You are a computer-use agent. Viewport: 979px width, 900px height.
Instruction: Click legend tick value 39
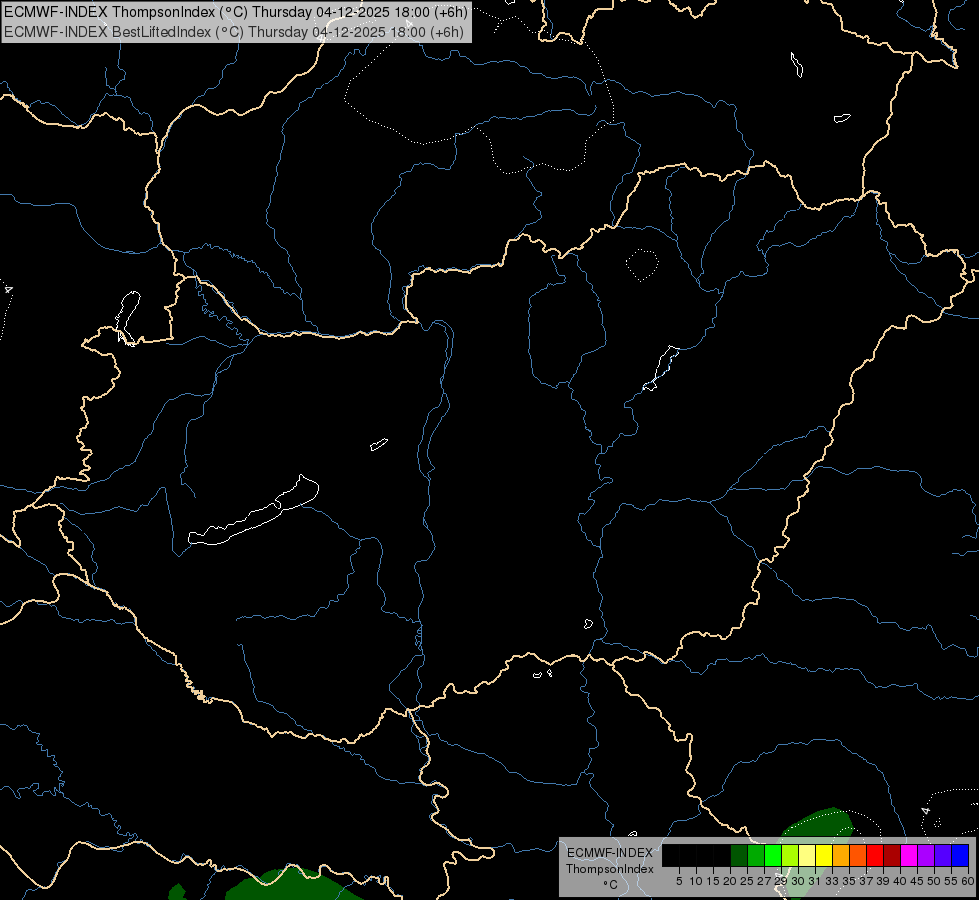pyautogui.click(x=883, y=881)
